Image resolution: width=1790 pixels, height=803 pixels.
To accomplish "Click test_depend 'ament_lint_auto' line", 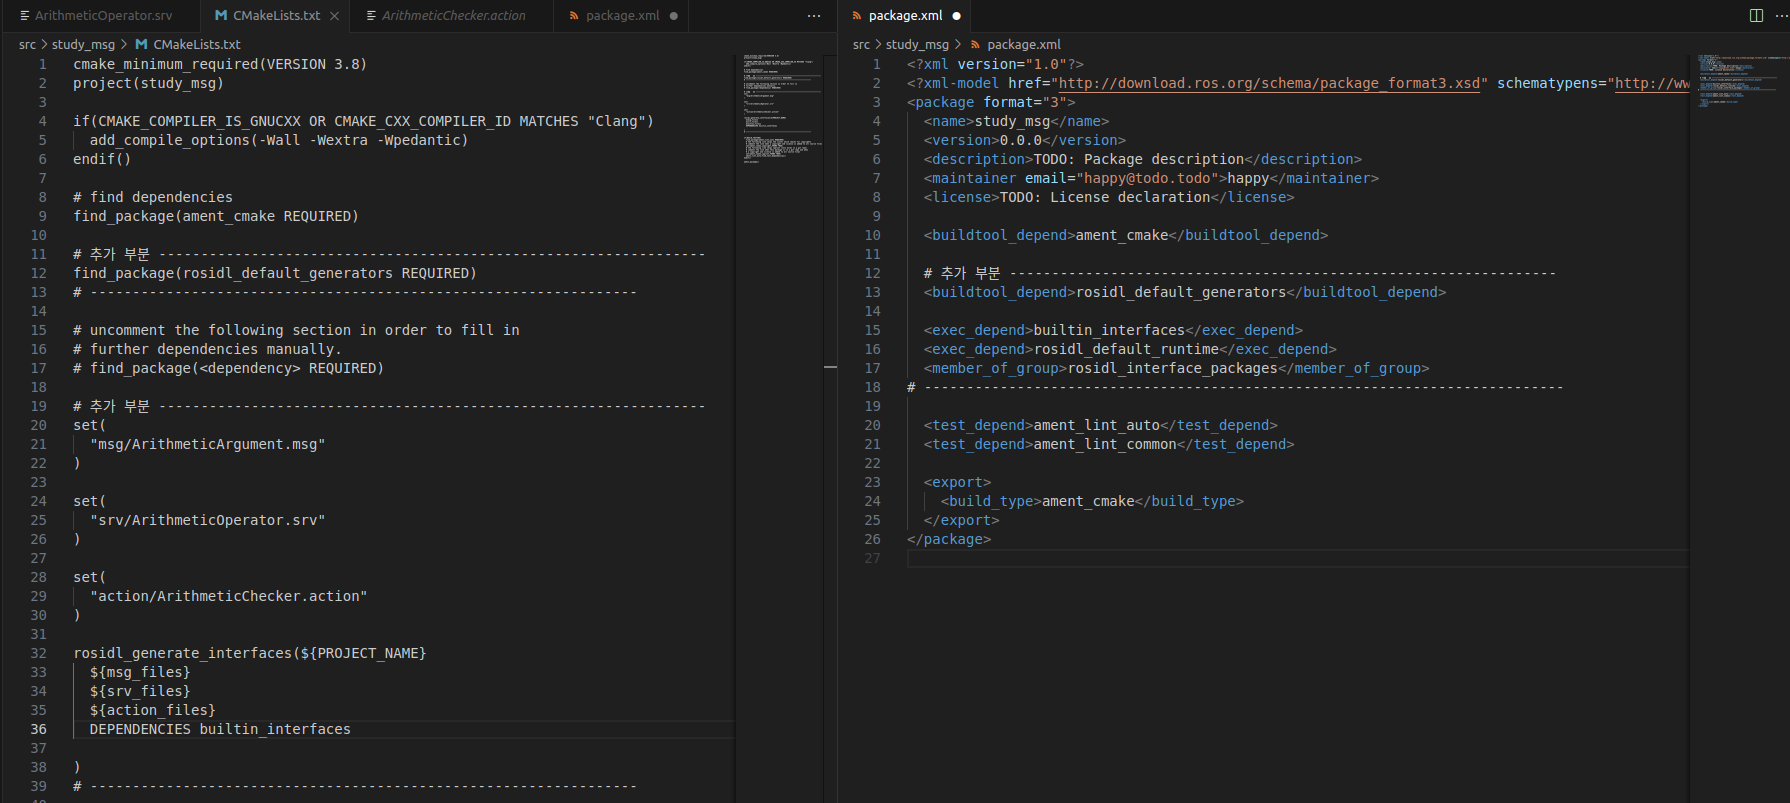I will [1101, 426].
